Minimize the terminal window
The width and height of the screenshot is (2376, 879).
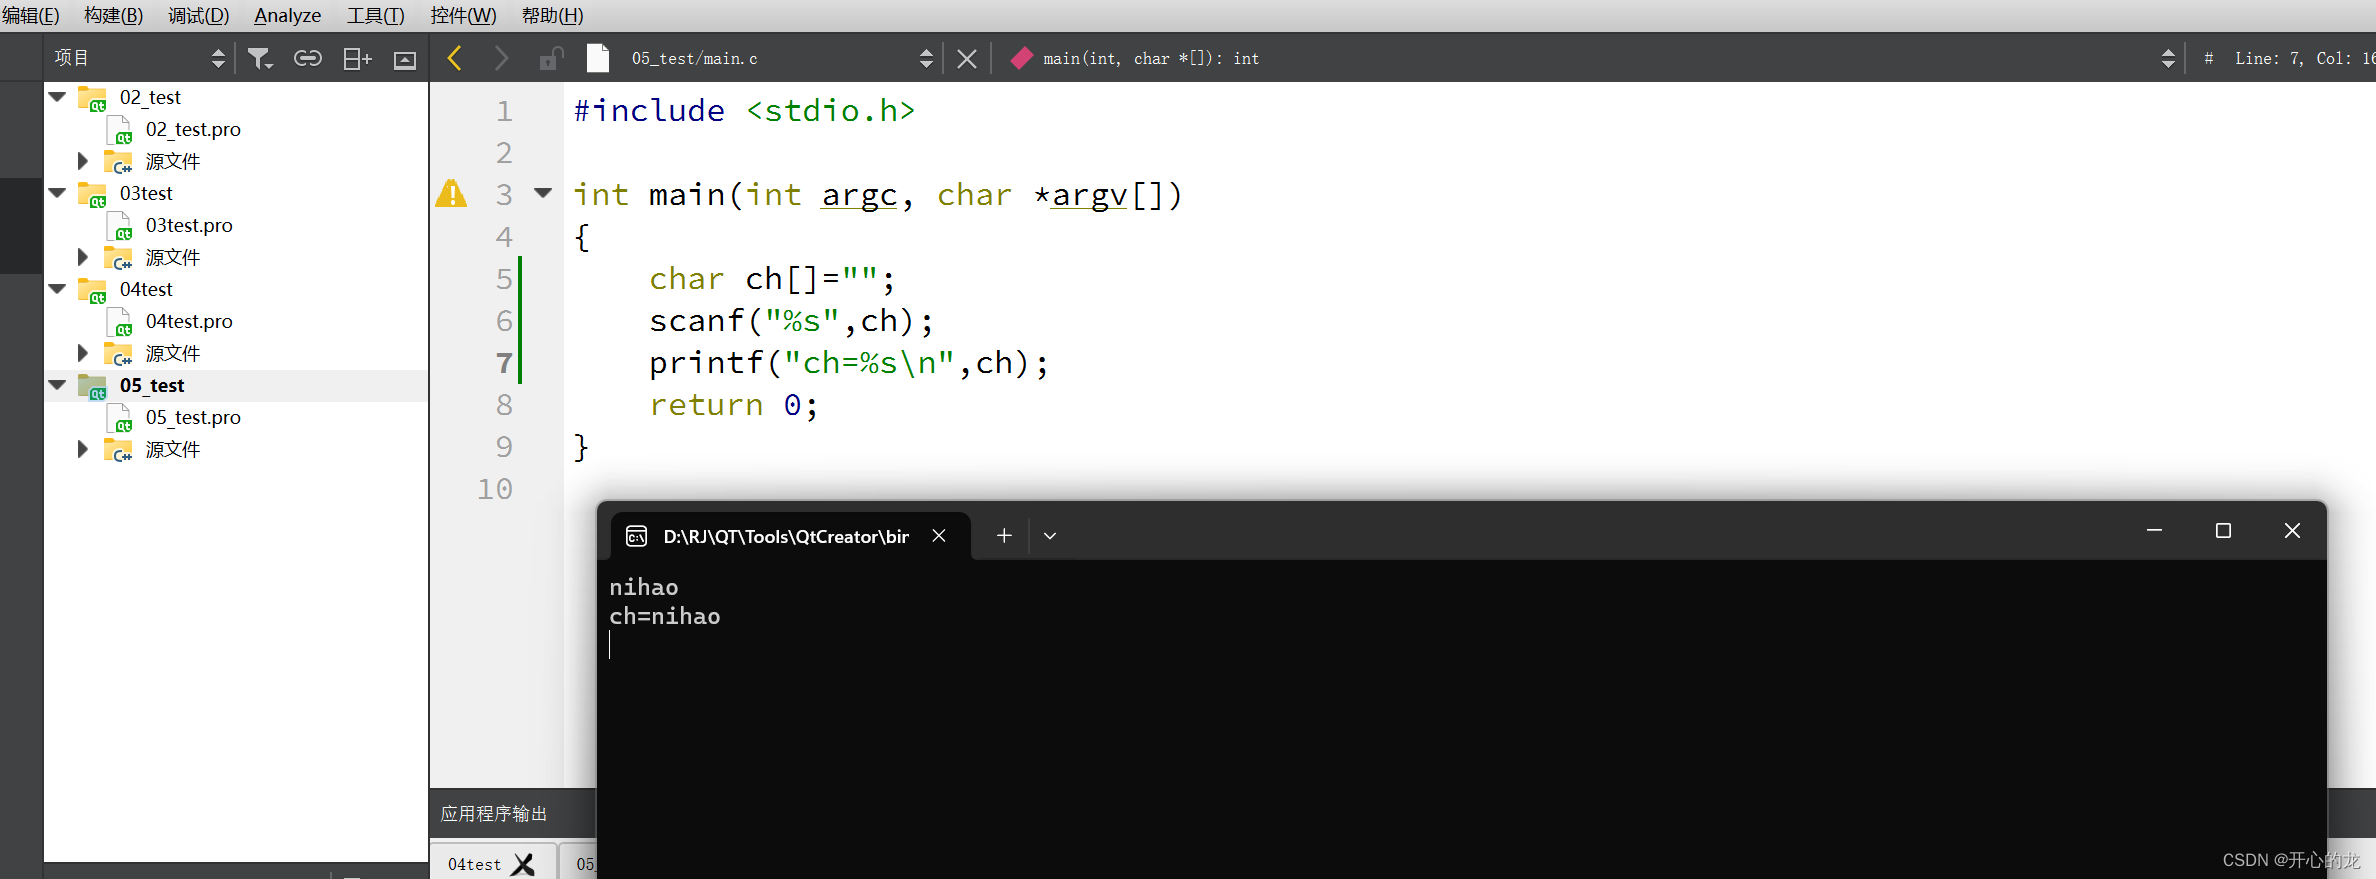(x=2154, y=530)
